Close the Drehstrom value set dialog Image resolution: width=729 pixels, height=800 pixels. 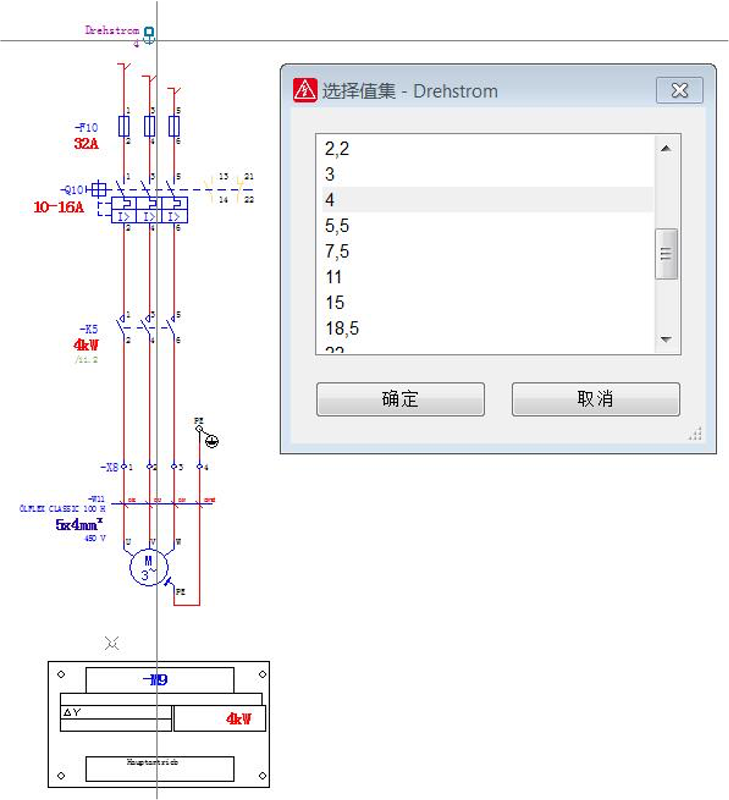680,91
